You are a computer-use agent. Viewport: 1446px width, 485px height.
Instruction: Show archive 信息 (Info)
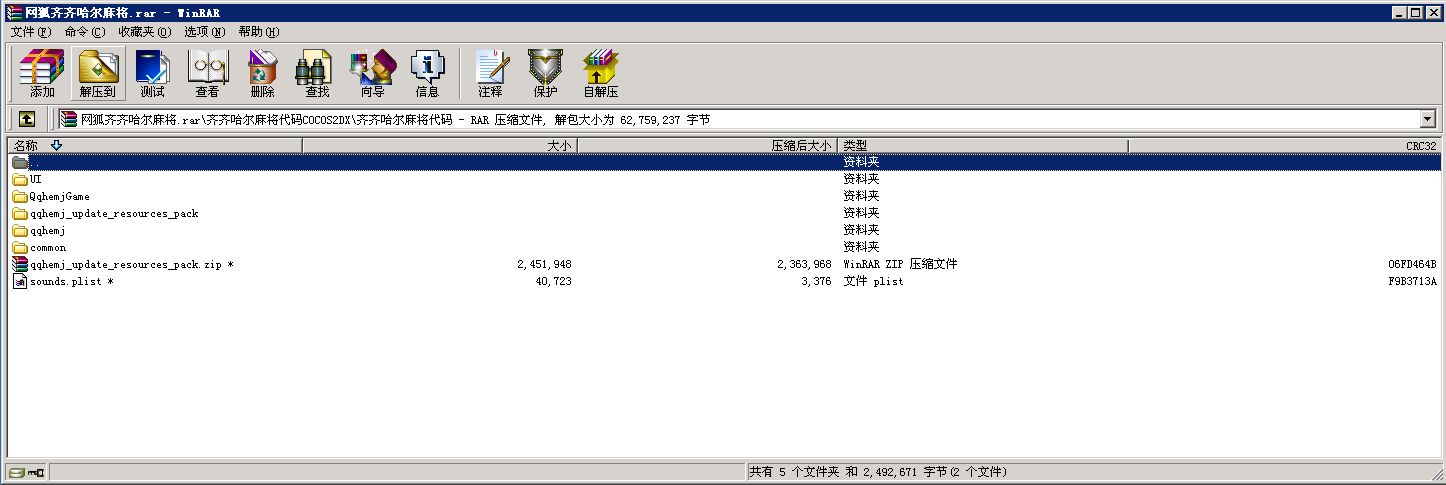[427, 74]
